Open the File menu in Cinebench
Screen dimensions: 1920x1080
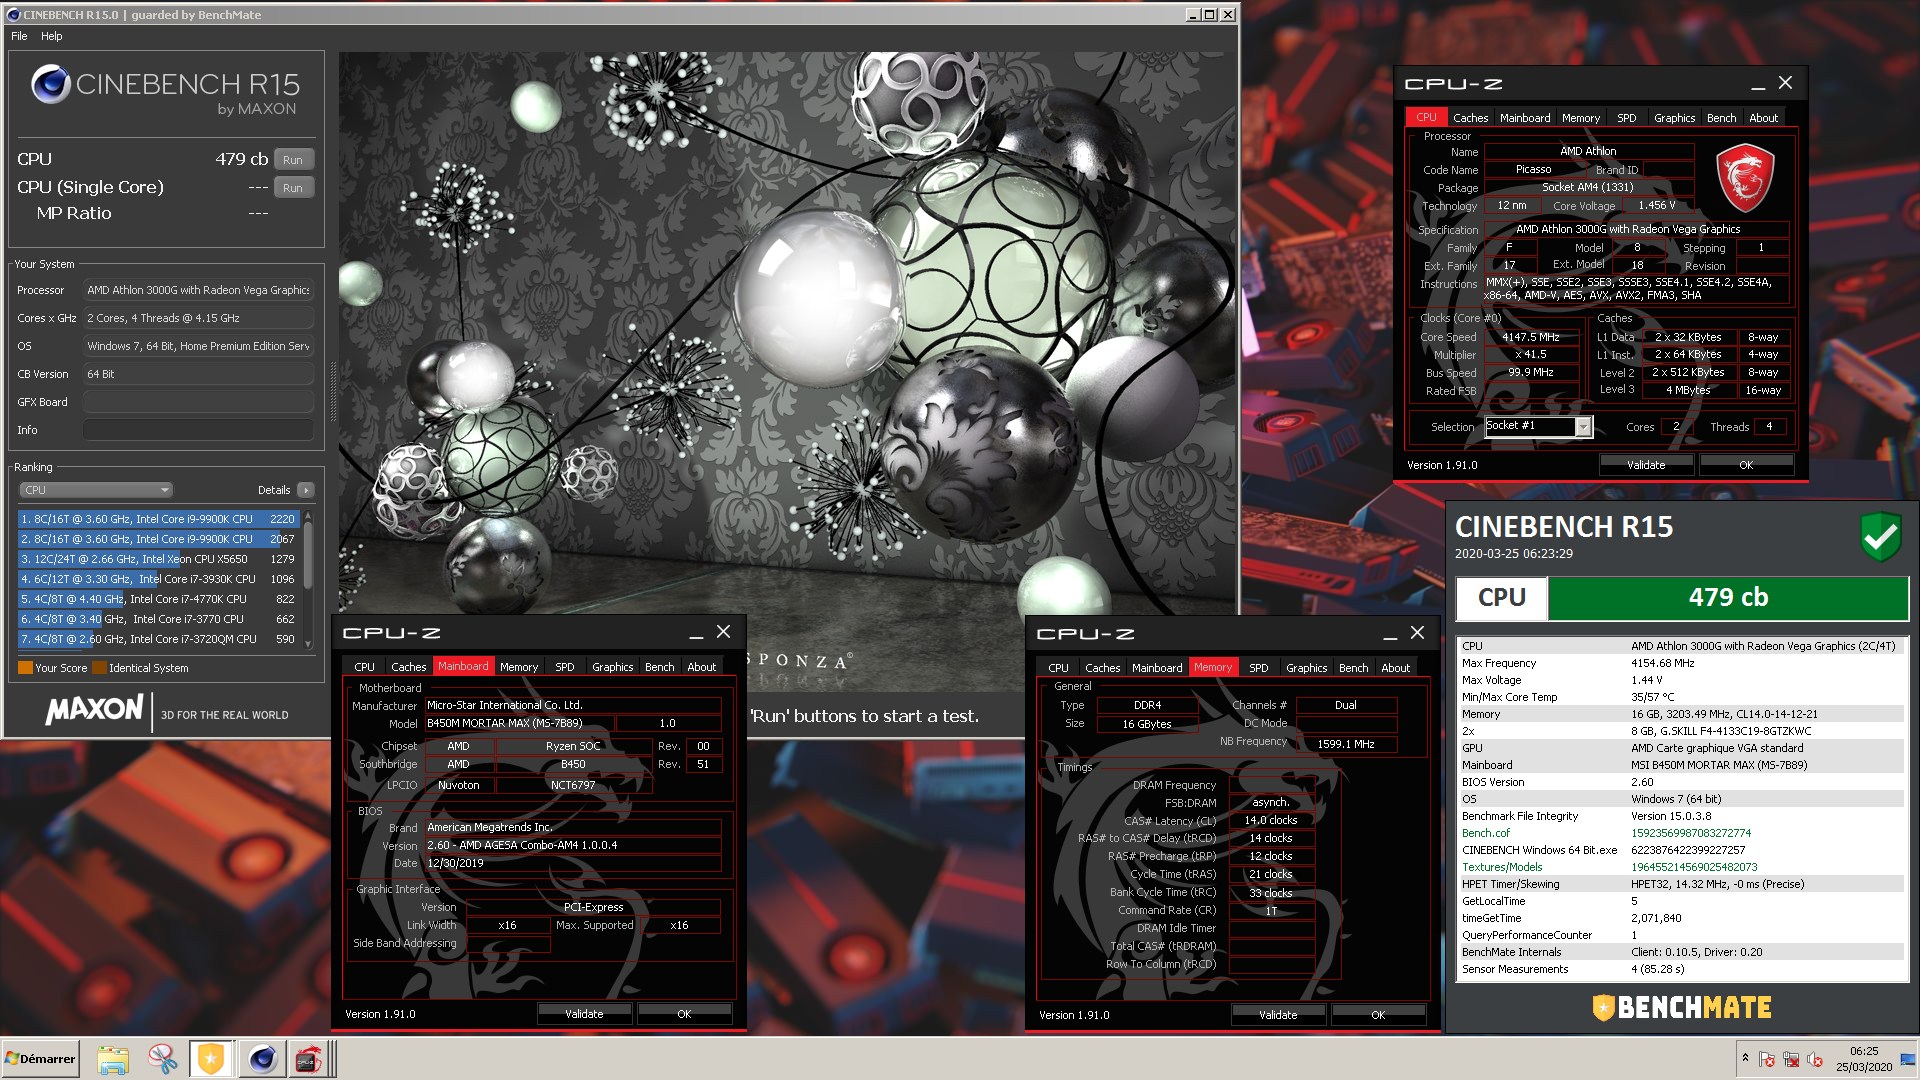[x=19, y=36]
